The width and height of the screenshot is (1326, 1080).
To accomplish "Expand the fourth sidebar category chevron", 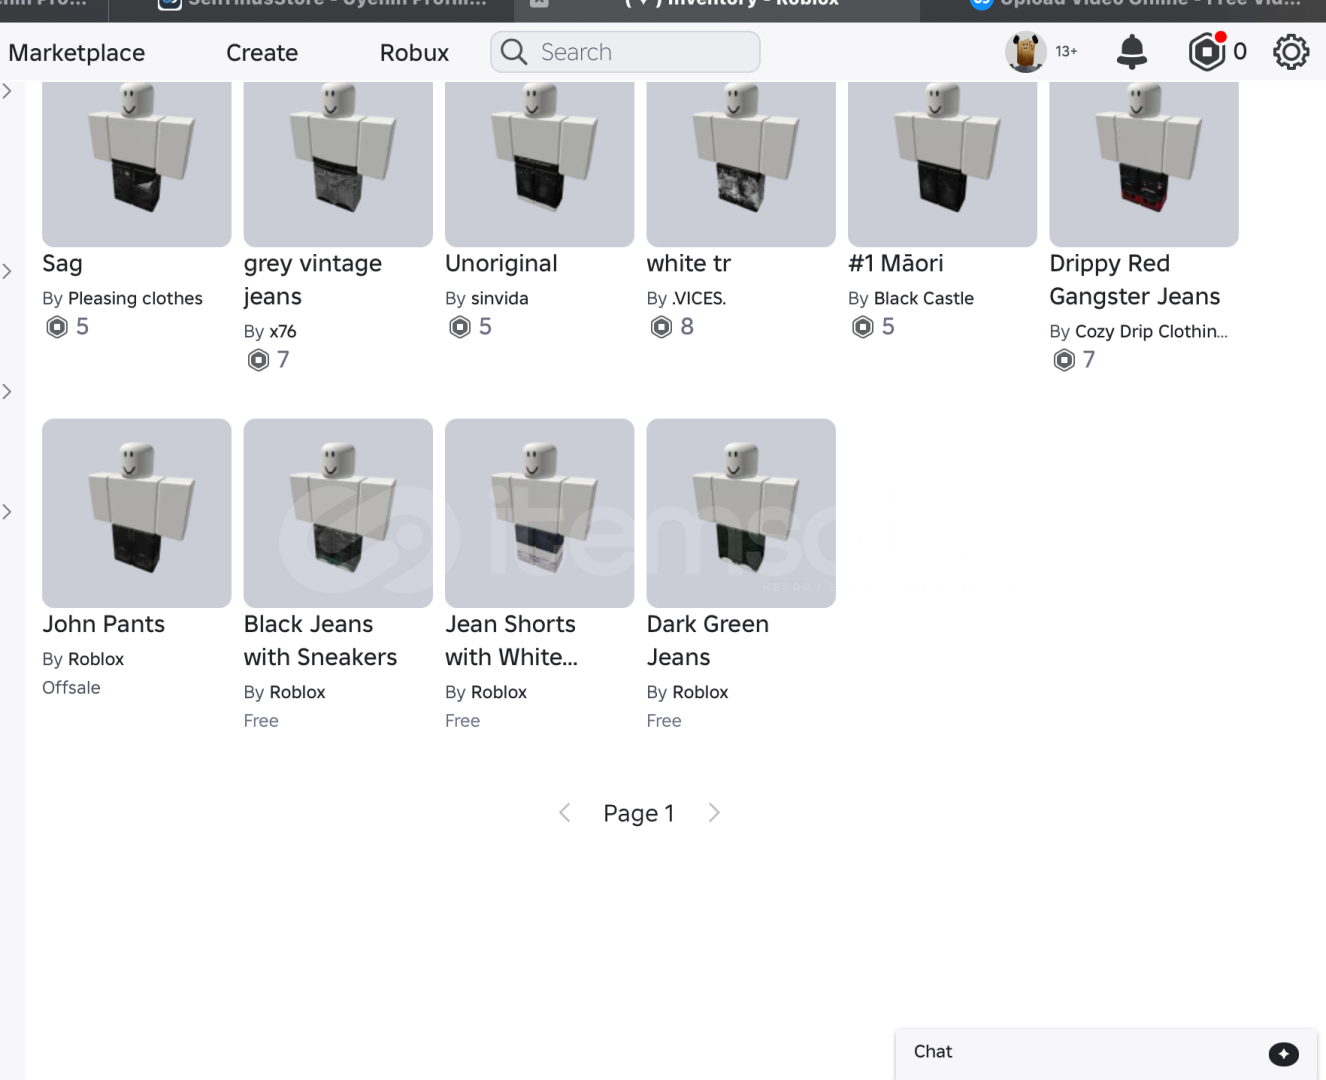I will pyautogui.click(x=7, y=512).
